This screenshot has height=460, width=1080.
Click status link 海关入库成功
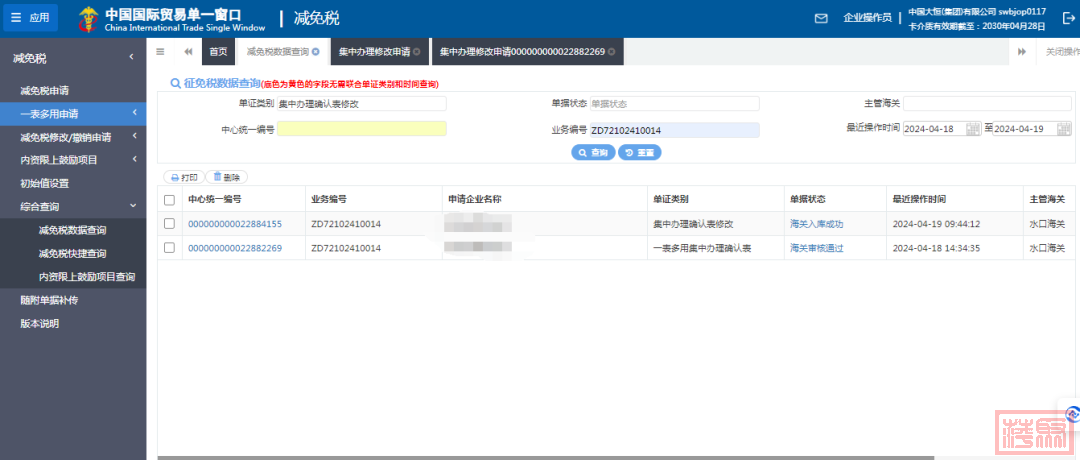817,224
